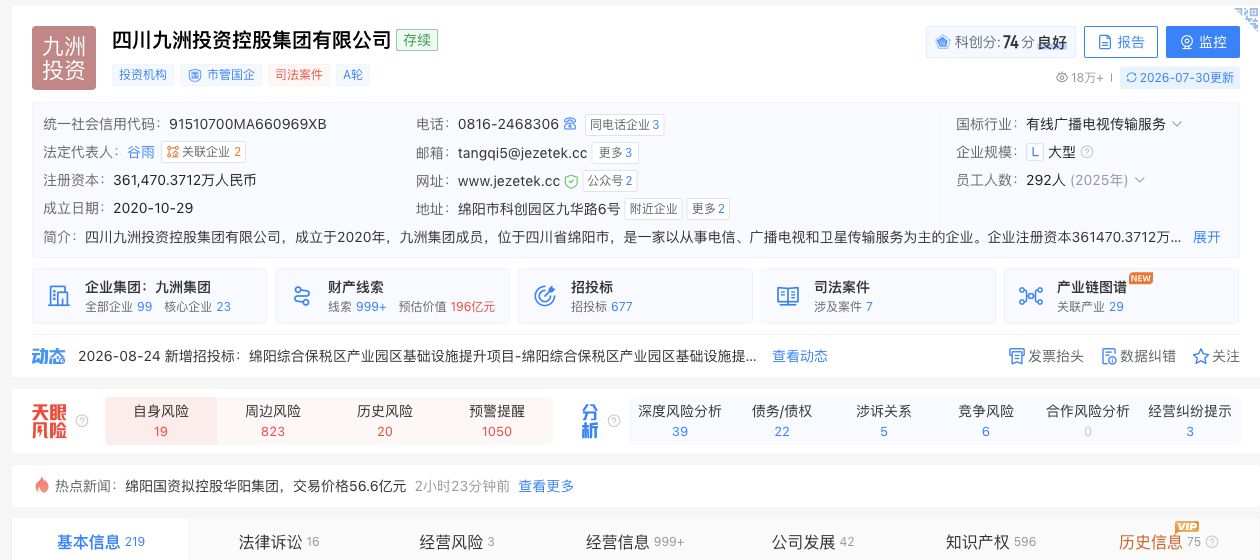Click the 司法案件 card icon
The image size is (1260, 560).
click(788, 296)
